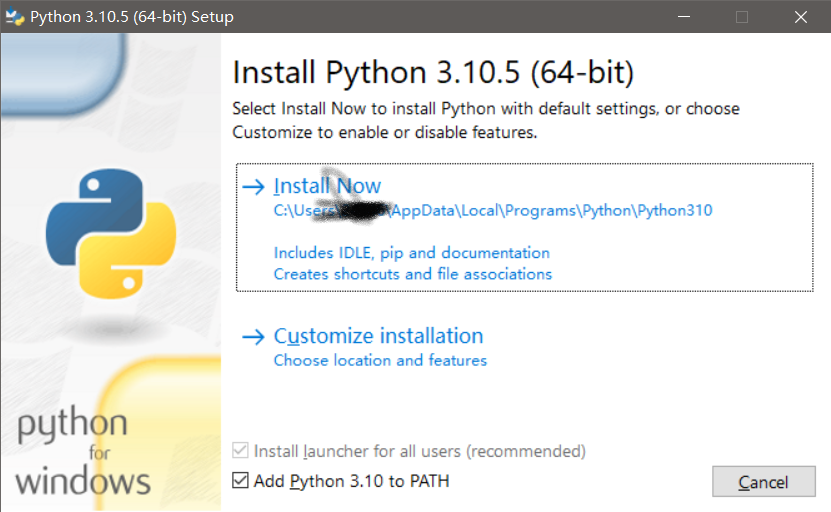Click the 'Install Python 3.10.5 (64-bit)' heading

(x=433, y=72)
